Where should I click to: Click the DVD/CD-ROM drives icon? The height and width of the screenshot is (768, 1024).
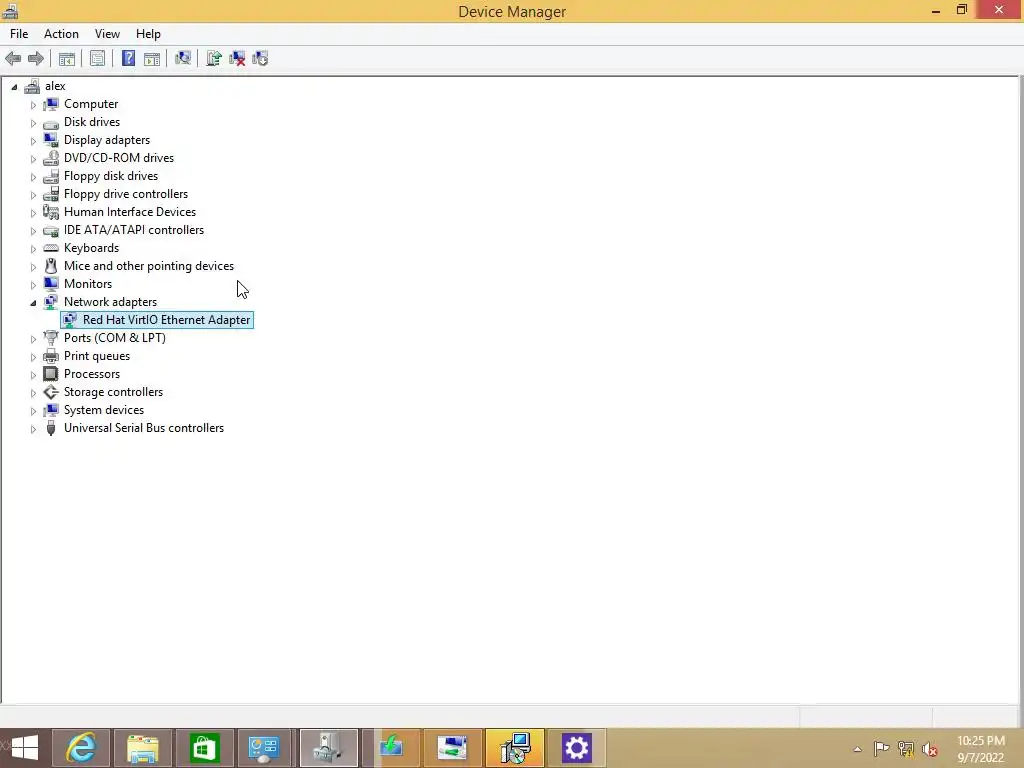point(50,158)
